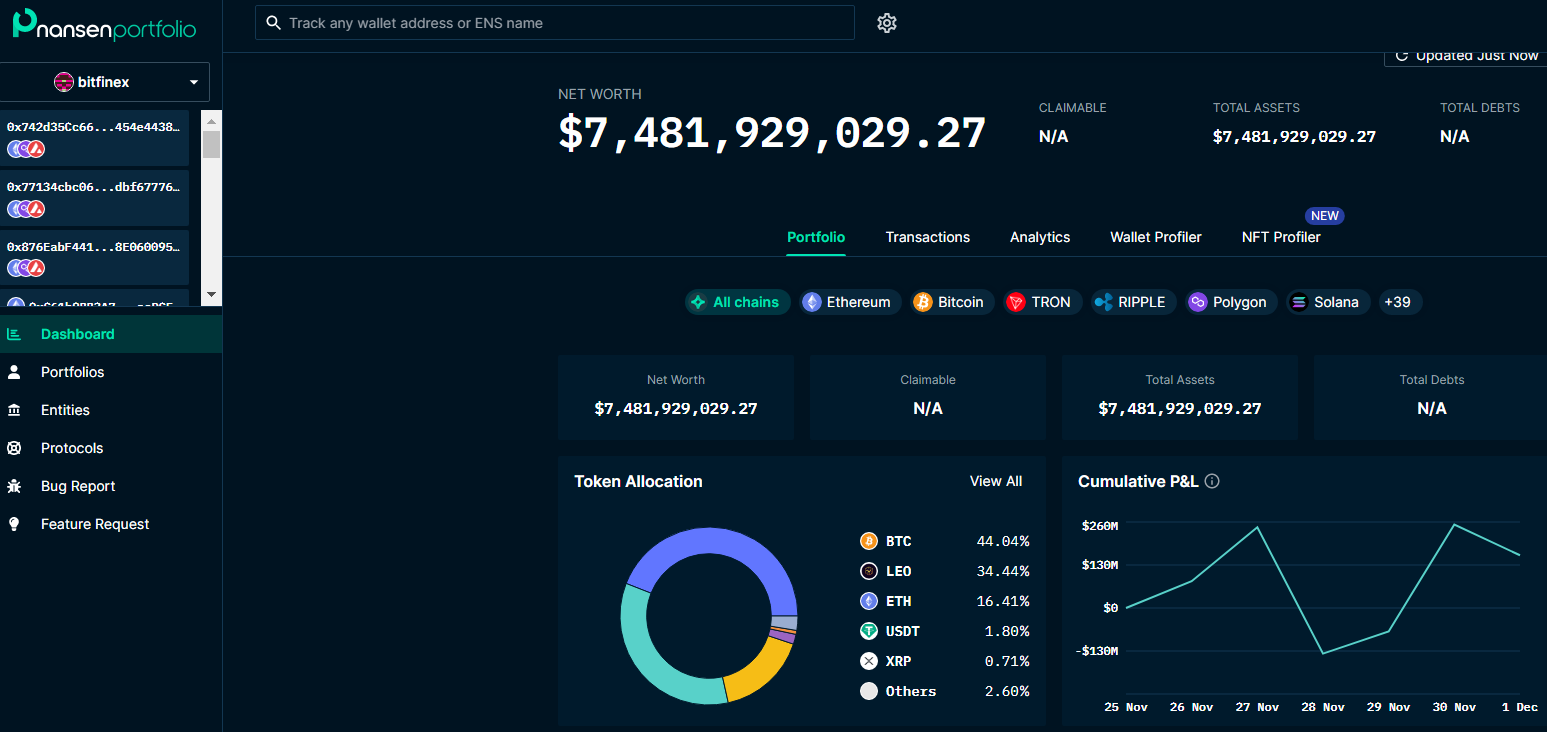
Task: Click the Bug Report bug icon
Action: (x=14, y=486)
